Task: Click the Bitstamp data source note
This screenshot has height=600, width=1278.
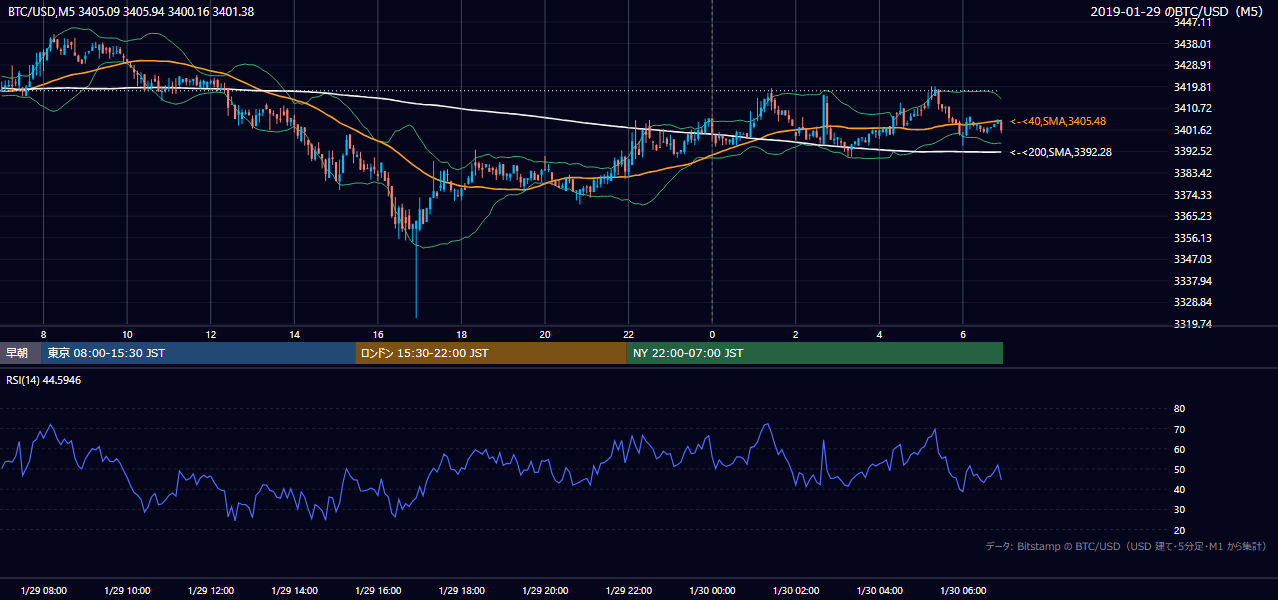Action: pyautogui.click(x=1126, y=546)
